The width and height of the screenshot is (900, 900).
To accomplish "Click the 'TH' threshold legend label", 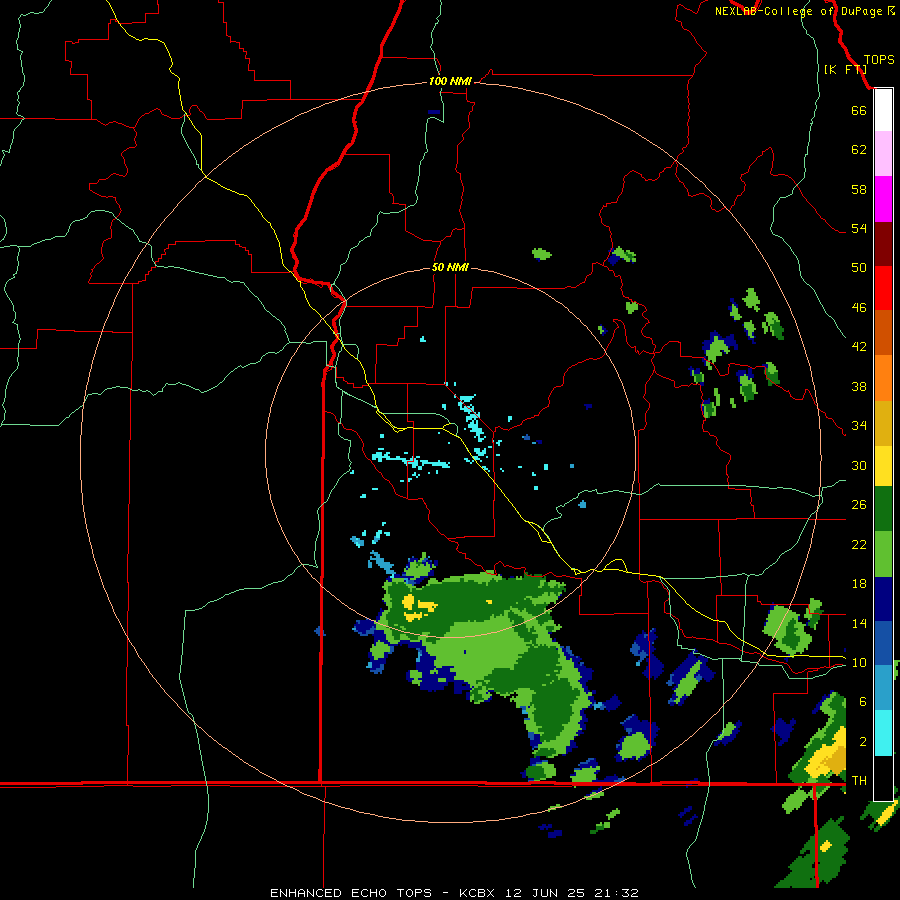I will [859, 780].
